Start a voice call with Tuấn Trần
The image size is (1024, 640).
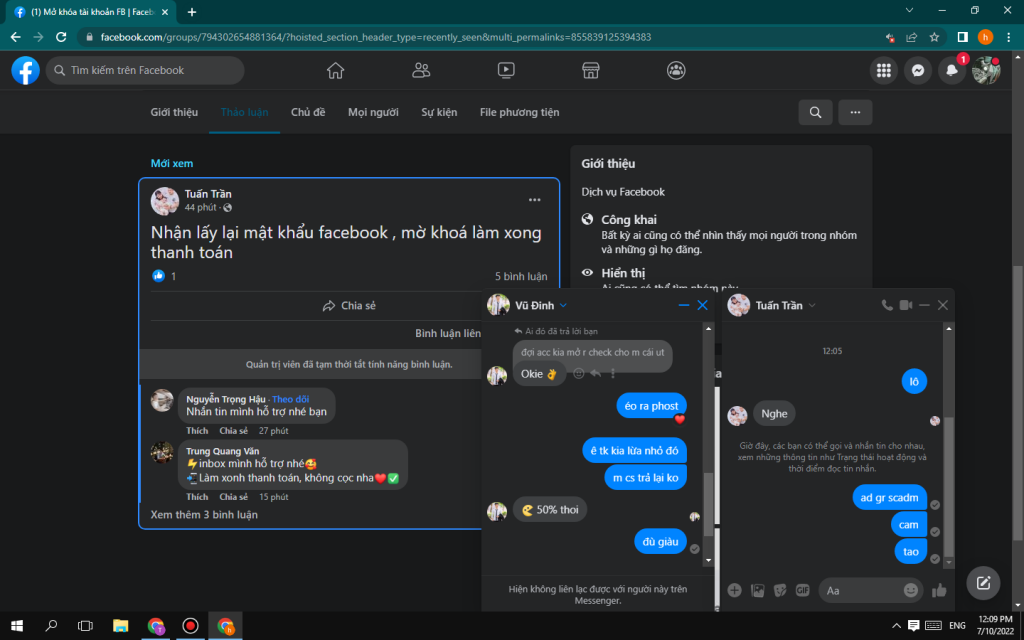click(x=887, y=305)
